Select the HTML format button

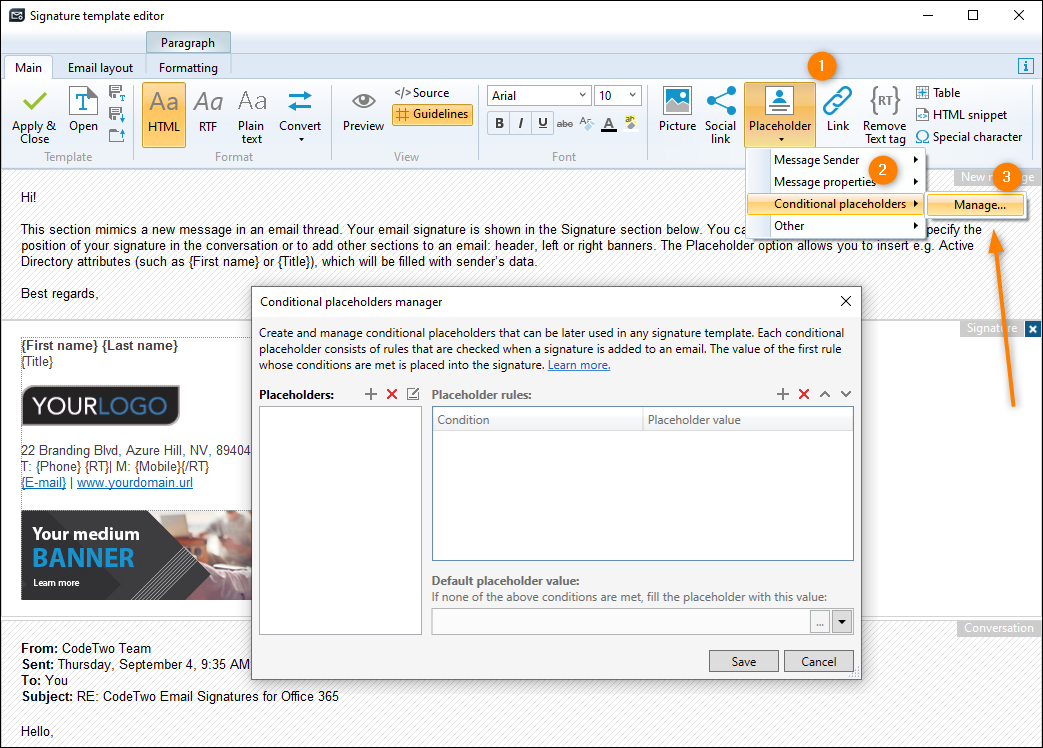point(164,114)
